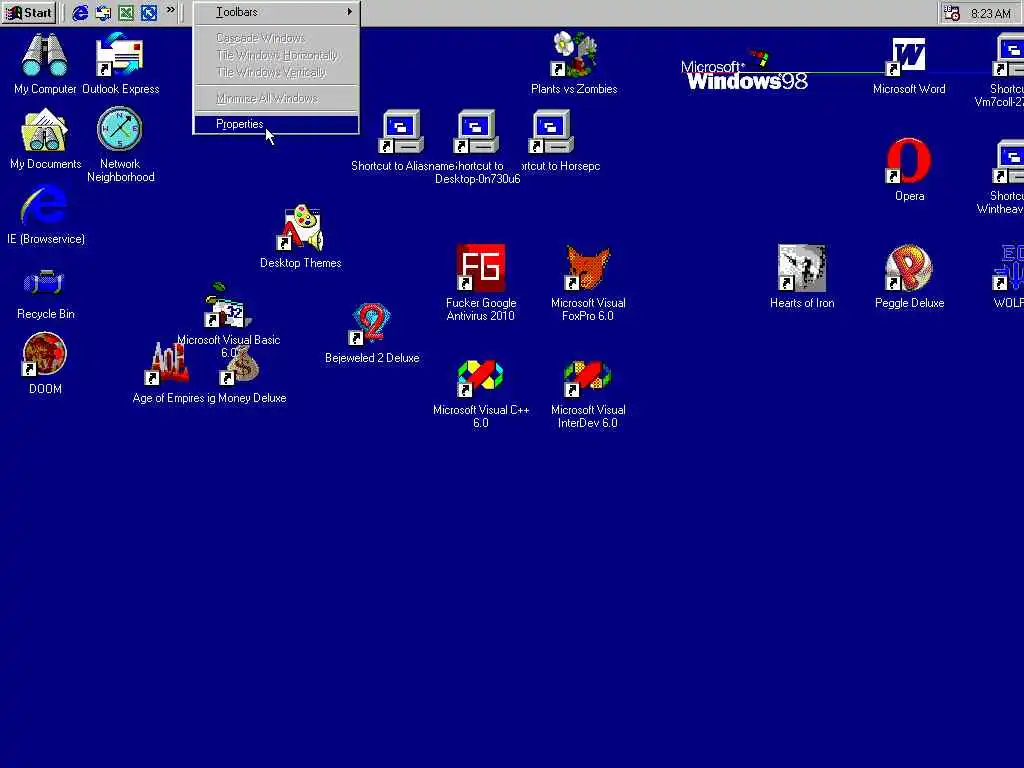Launch Microsoft Visual FoxPro 6.0
This screenshot has height=768, width=1024.
point(588,282)
